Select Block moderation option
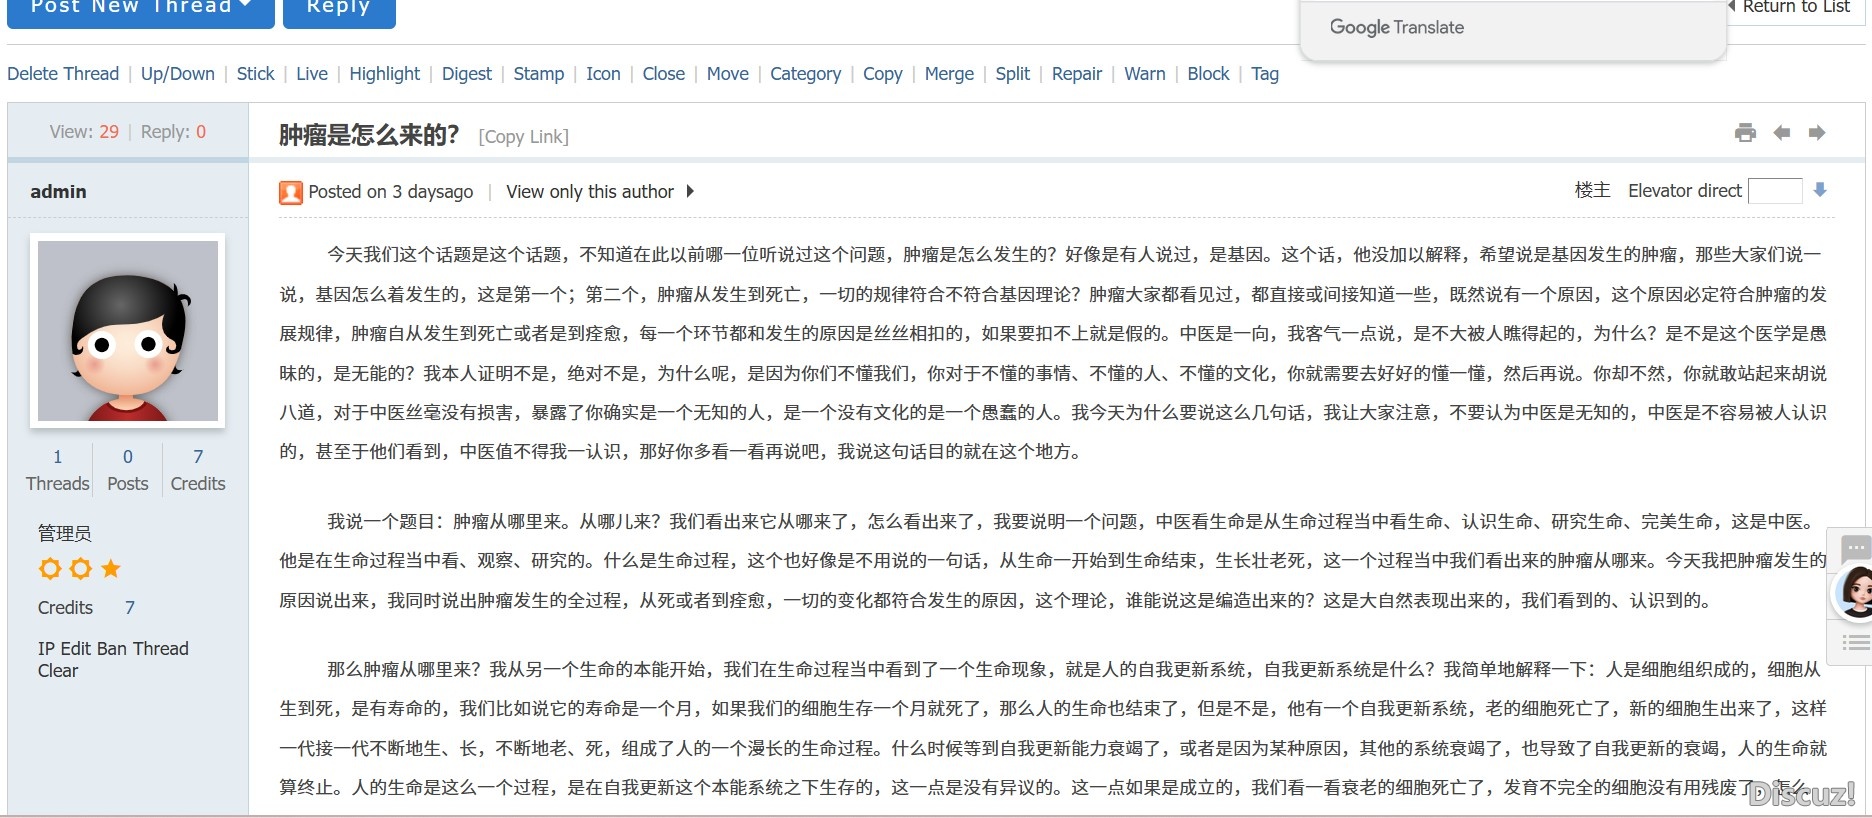 [1209, 74]
